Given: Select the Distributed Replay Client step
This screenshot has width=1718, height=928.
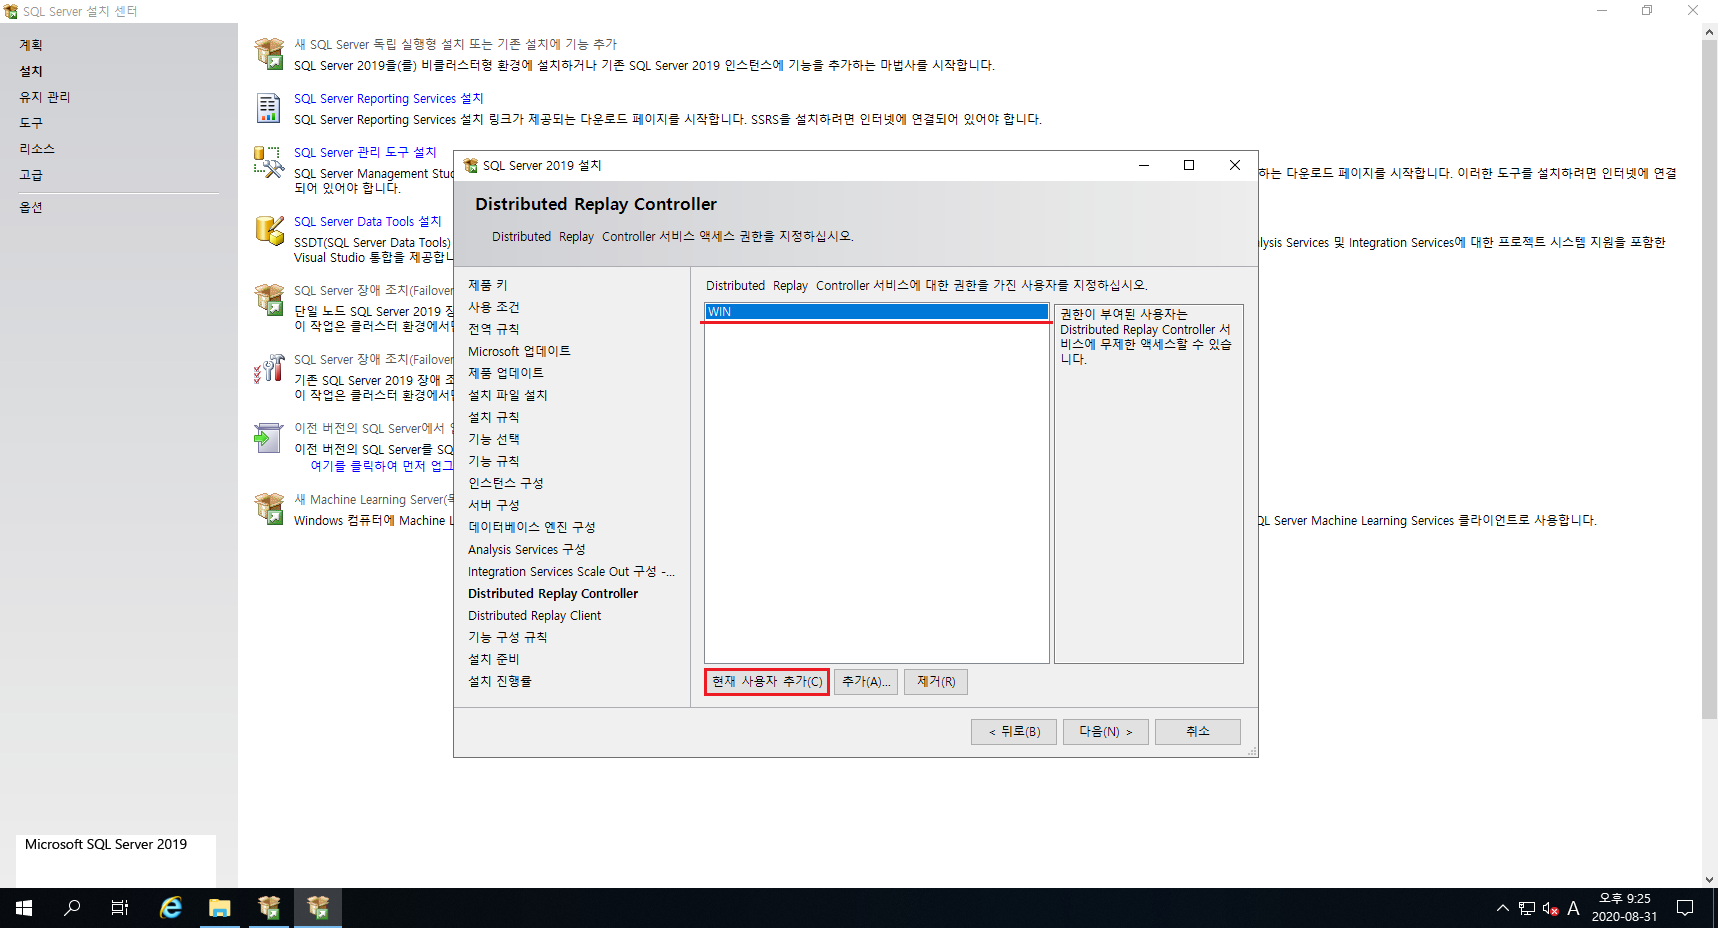Looking at the screenshot, I should [x=535, y=615].
